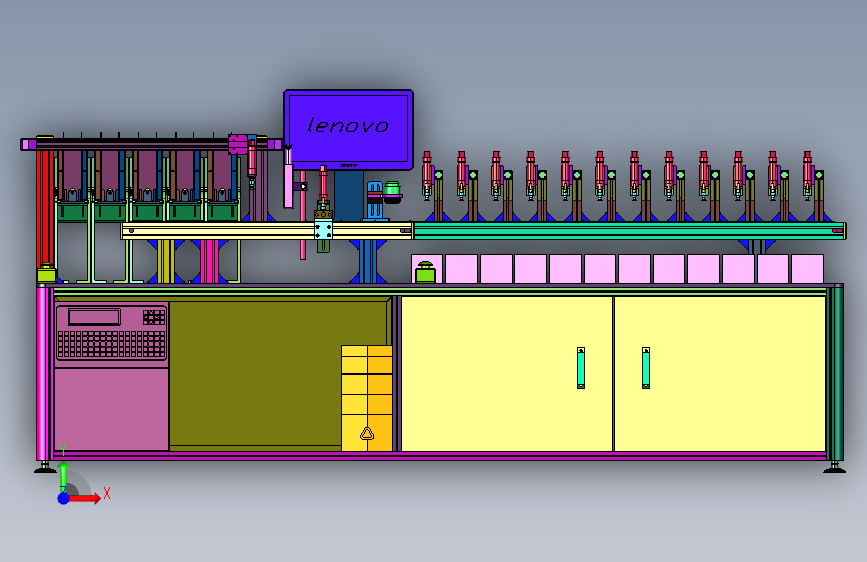Select the light blue carriage block on rail
This screenshot has height=562, width=867.
pyautogui.click(x=323, y=229)
